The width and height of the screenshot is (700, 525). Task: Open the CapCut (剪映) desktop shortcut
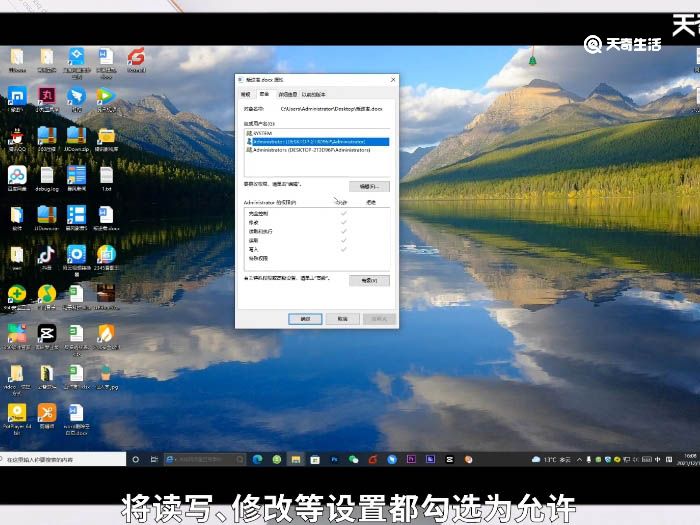tap(46, 334)
